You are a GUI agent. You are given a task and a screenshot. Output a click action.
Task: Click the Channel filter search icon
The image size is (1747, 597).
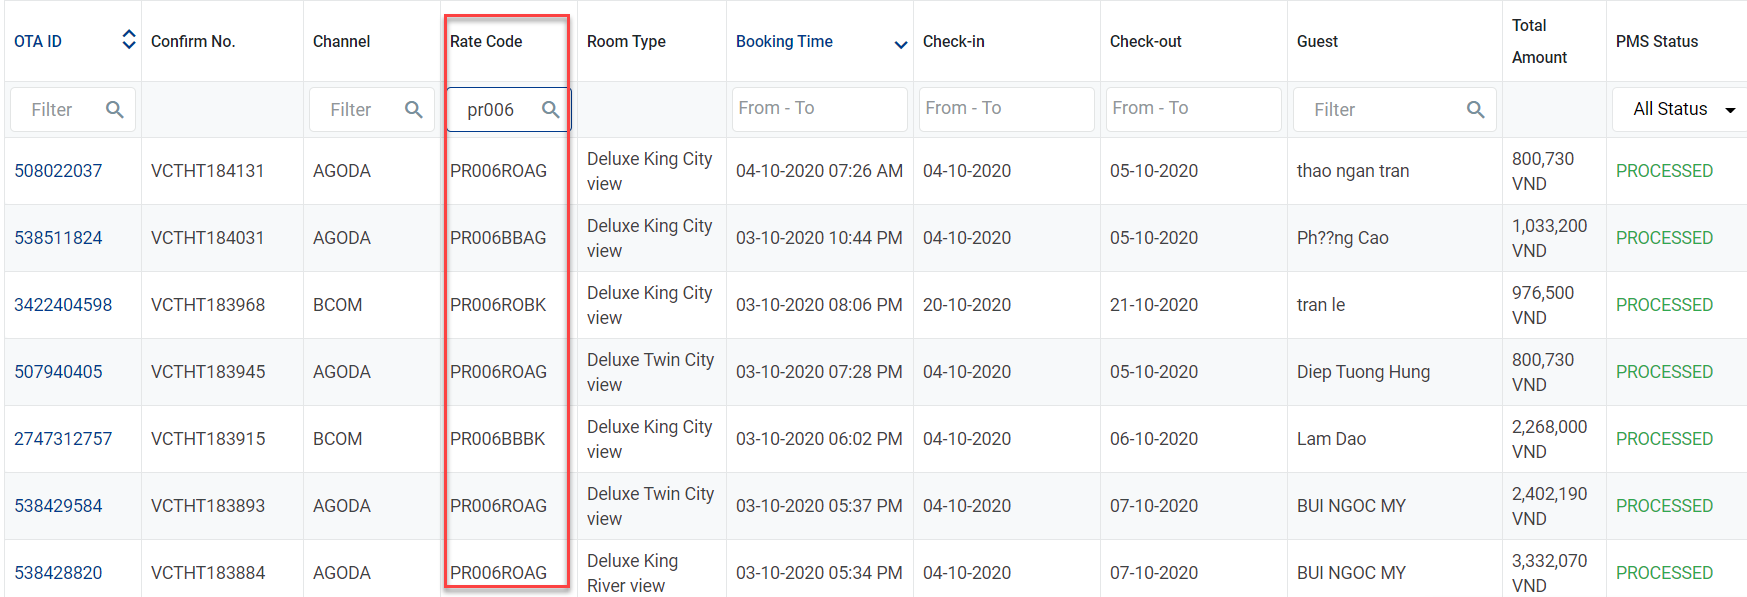tap(413, 110)
